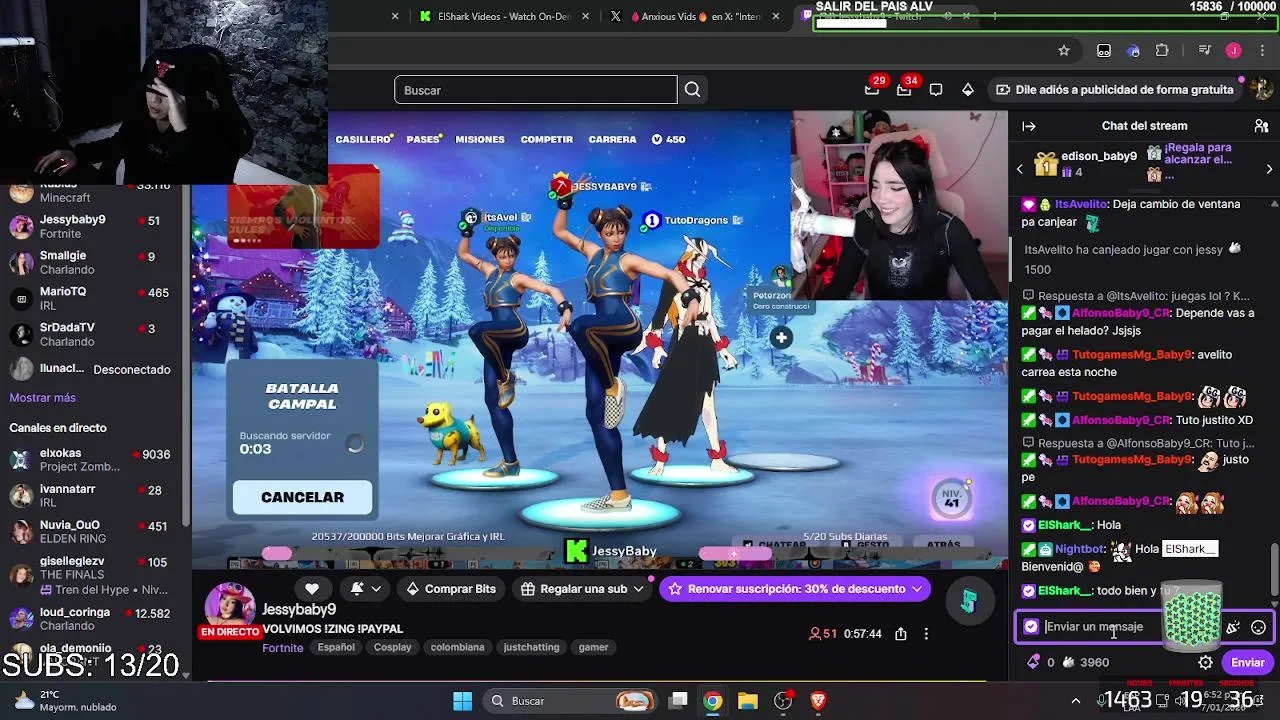Image resolution: width=1280 pixels, height=720 pixels.
Task: Open Smallgie channel in sidebar
Action: click(92, 263)
